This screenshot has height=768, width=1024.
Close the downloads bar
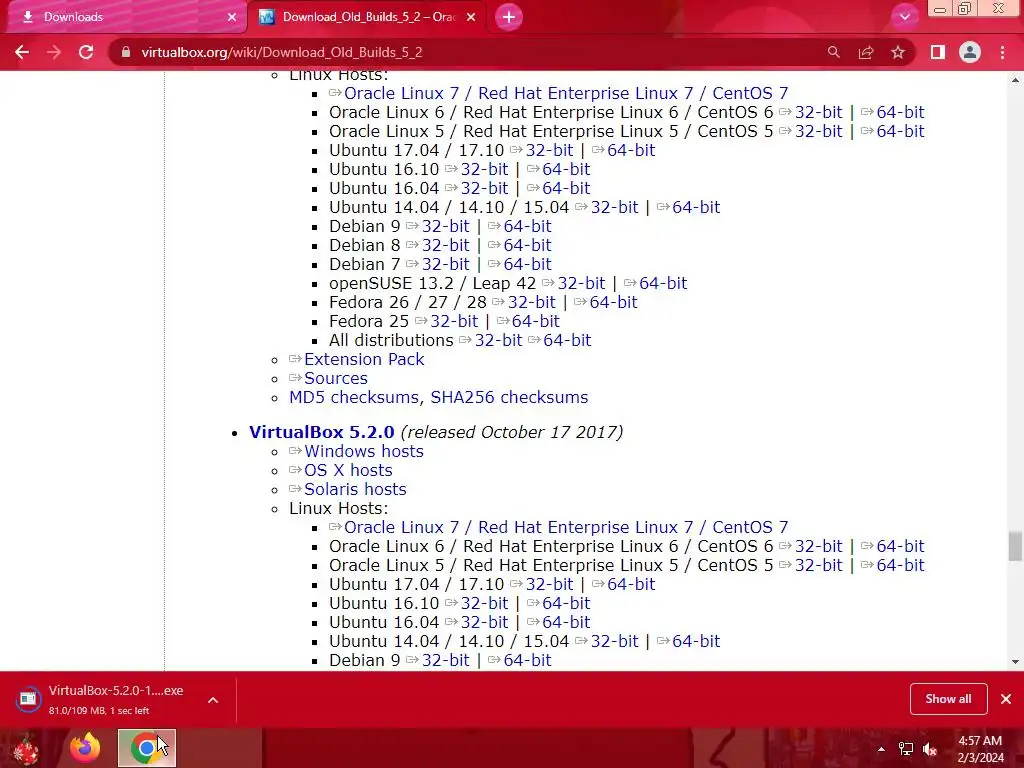pyautogui.click(x=1006, y=699)
